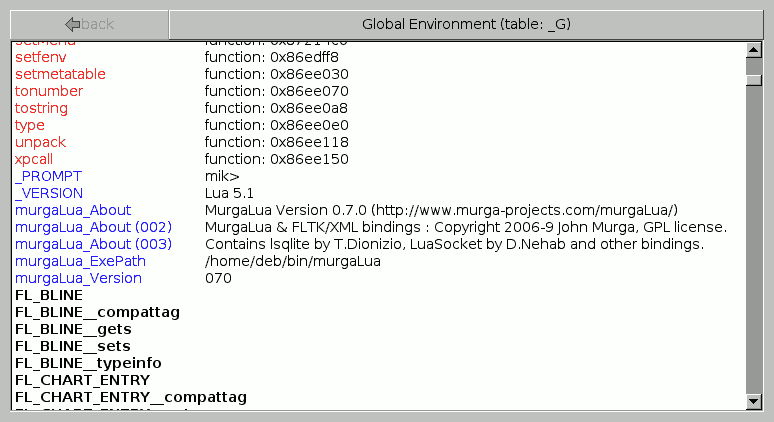Viewport: 774px width, 422px height.
Task: Select the setmetatable row
Action: pyautogui.click(x=60, y=74)
